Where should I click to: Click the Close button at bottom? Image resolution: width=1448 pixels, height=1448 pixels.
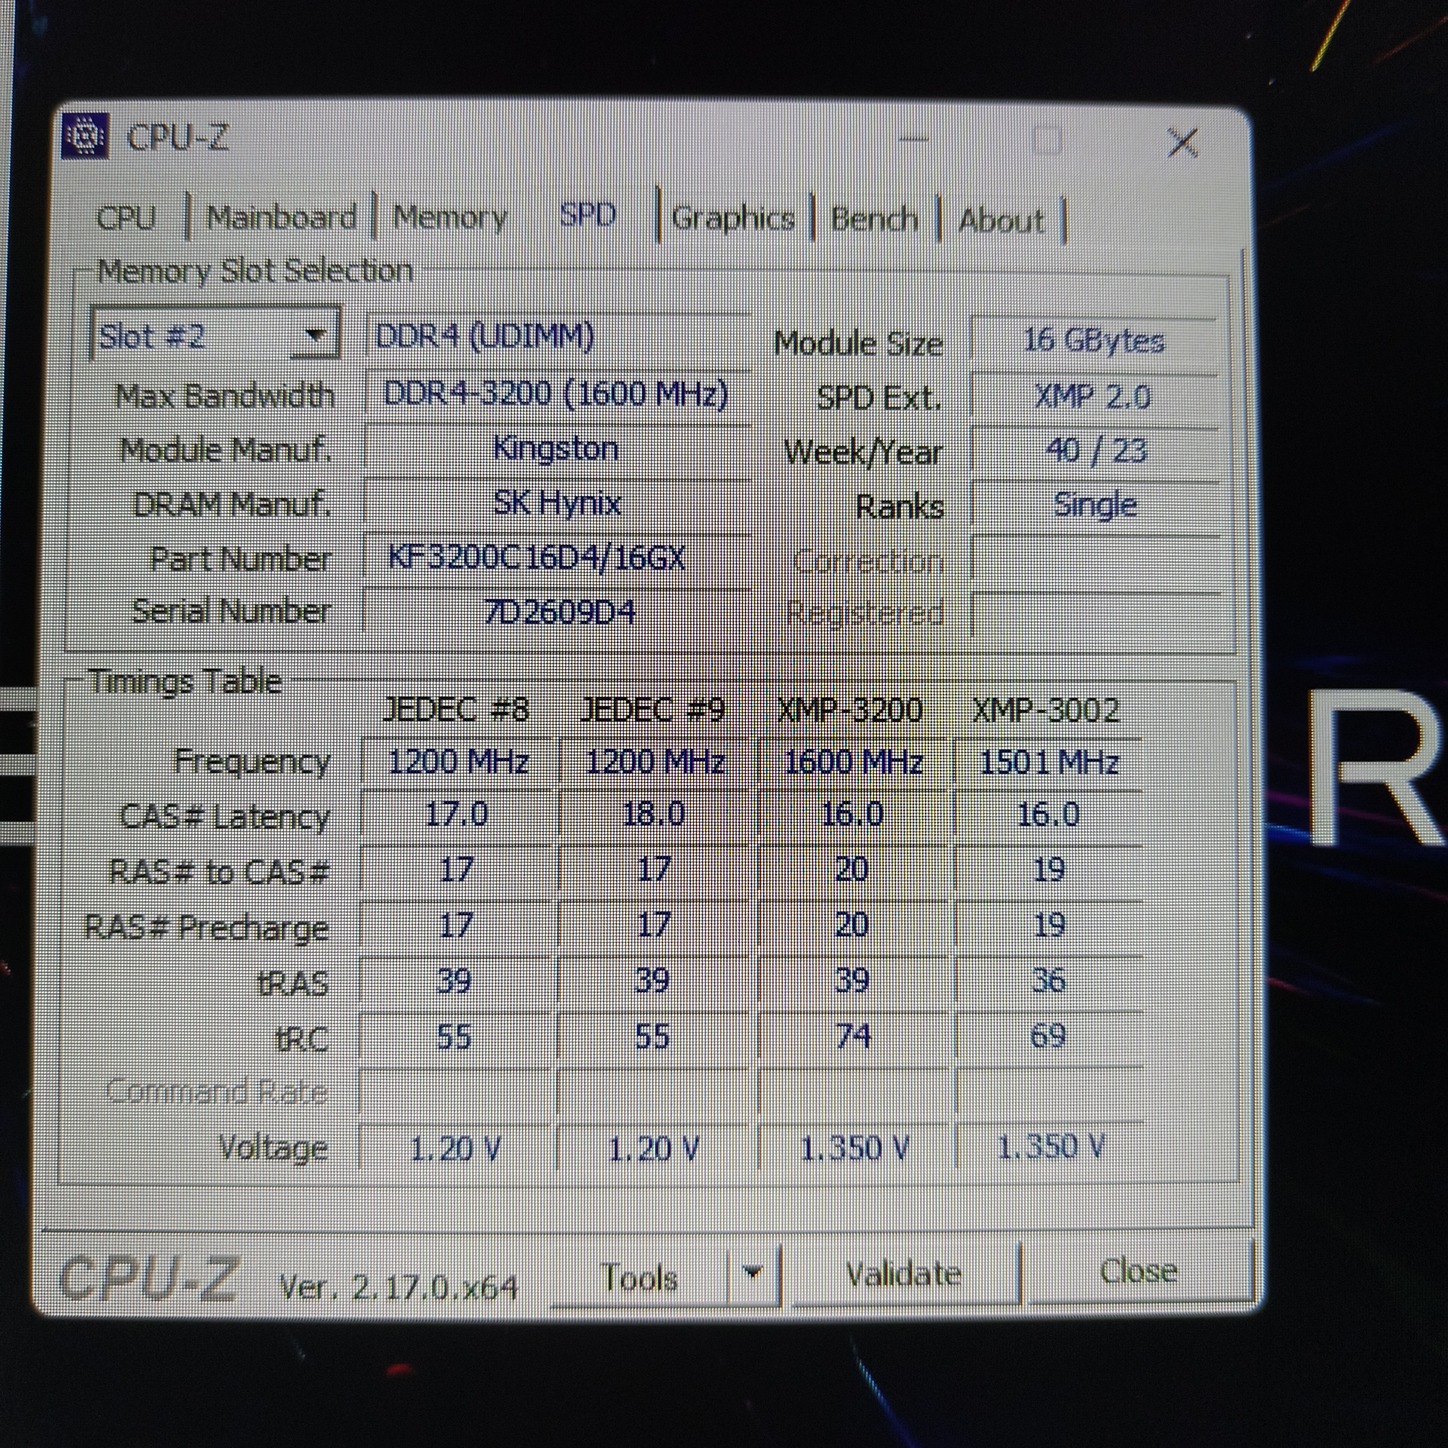pyautogui.click(x=1139, y=1271)
